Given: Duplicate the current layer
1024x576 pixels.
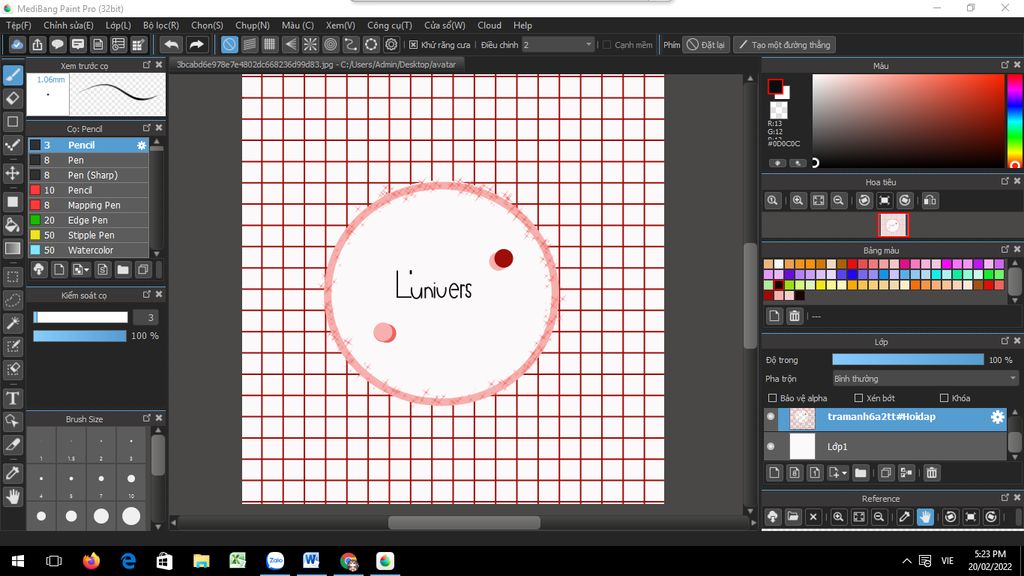Looking at the screenshot, I should 886,473.
